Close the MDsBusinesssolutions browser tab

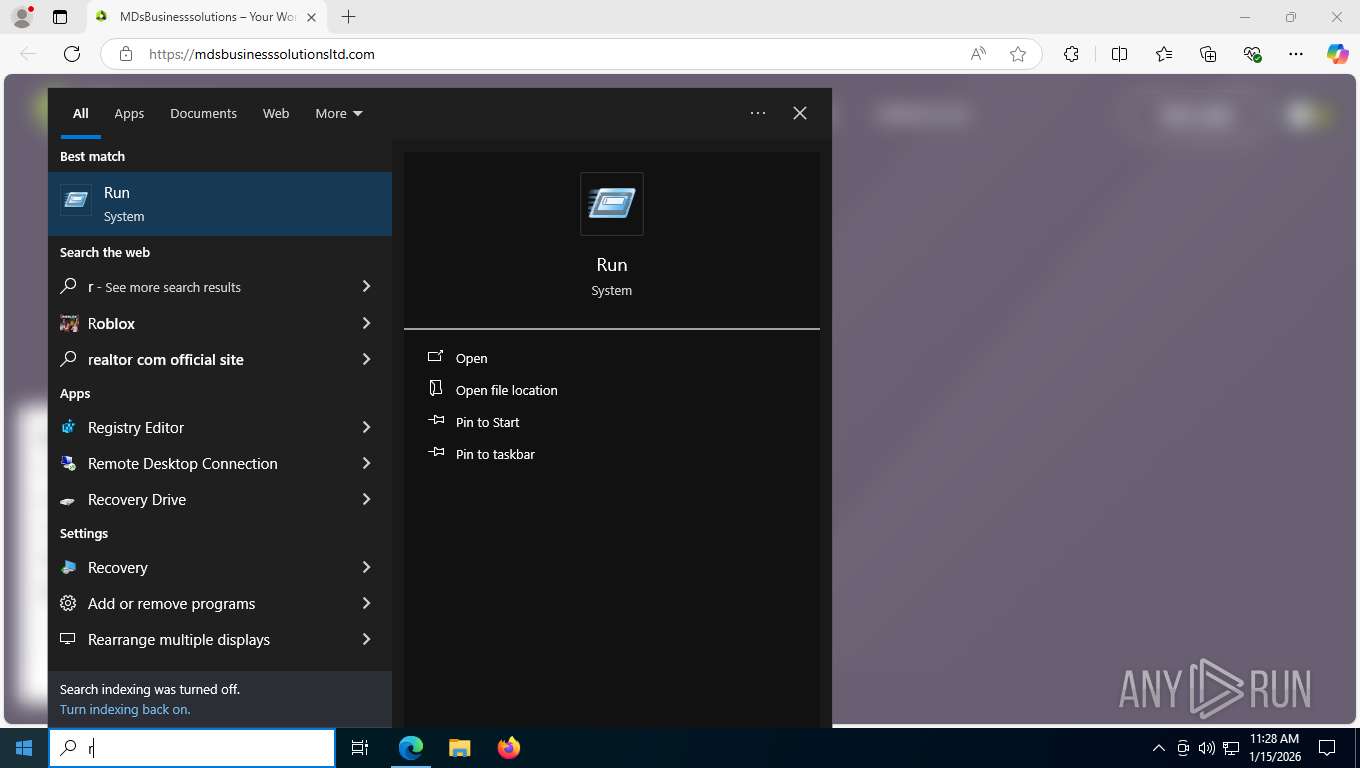[311, 17]
